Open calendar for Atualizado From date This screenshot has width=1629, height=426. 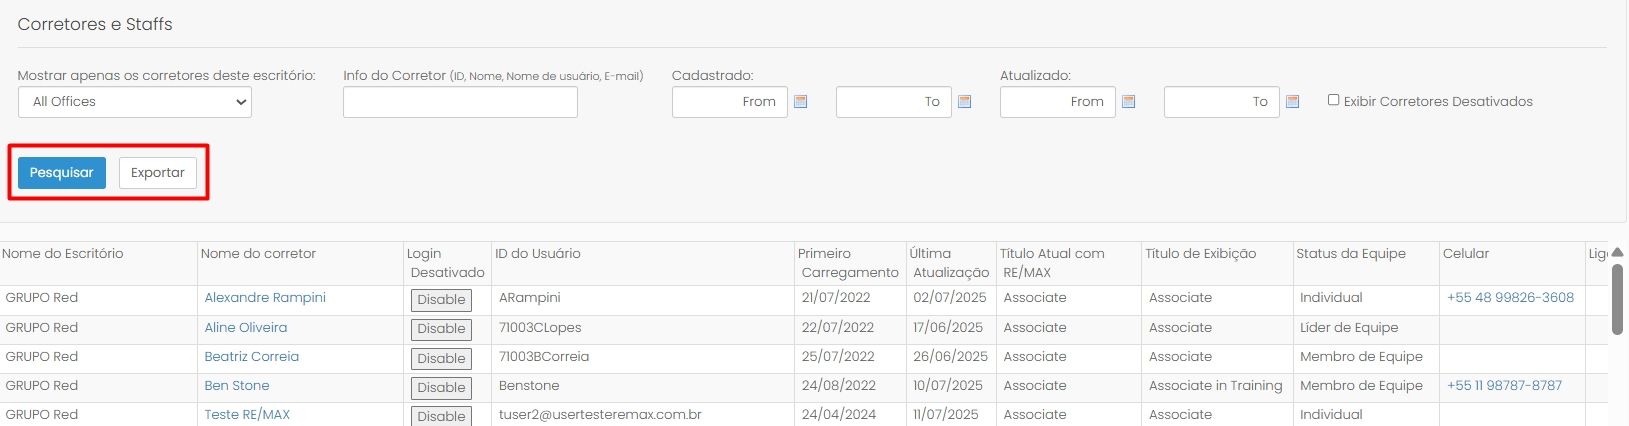(1128, 102)
